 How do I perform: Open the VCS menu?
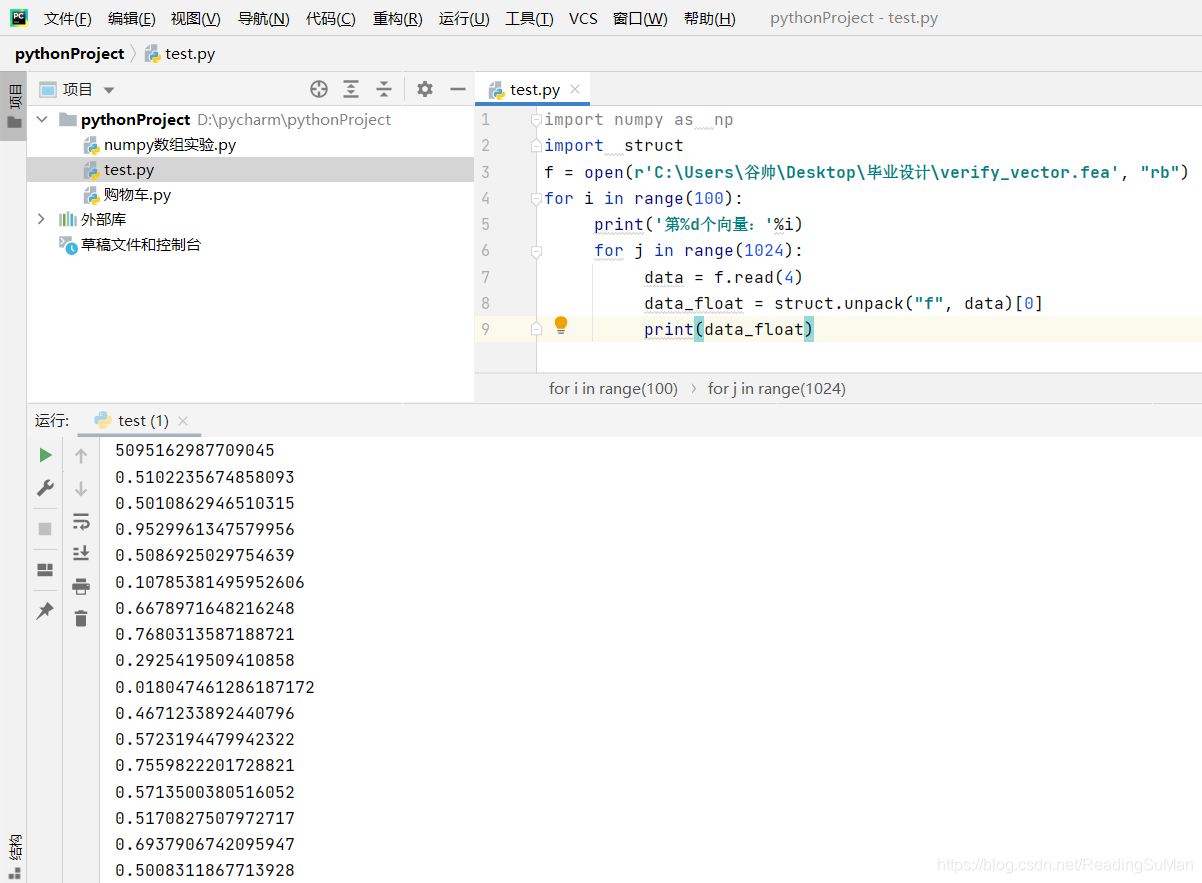(x=583, y=19)
